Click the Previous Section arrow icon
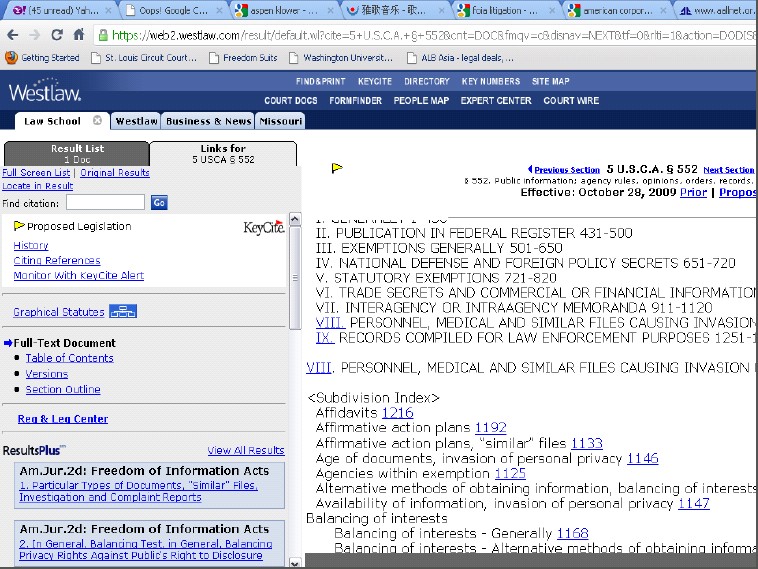The image size is (758, 569). (x=530, y=169)
